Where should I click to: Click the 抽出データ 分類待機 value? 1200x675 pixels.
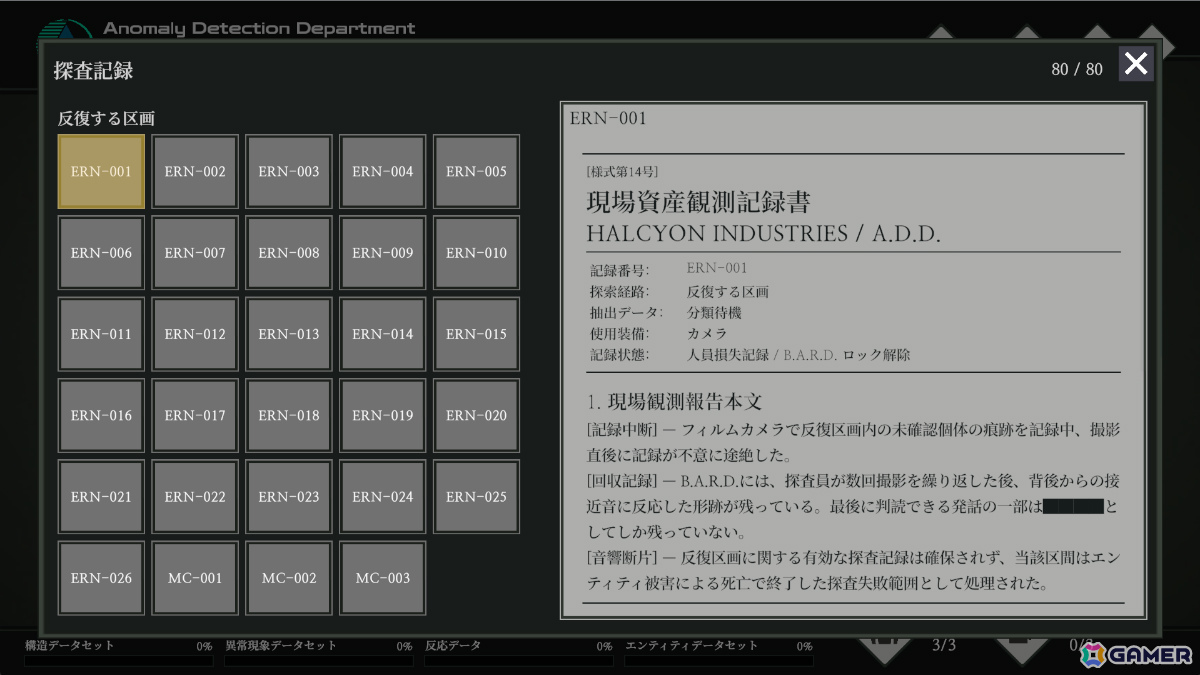(714, 312)
